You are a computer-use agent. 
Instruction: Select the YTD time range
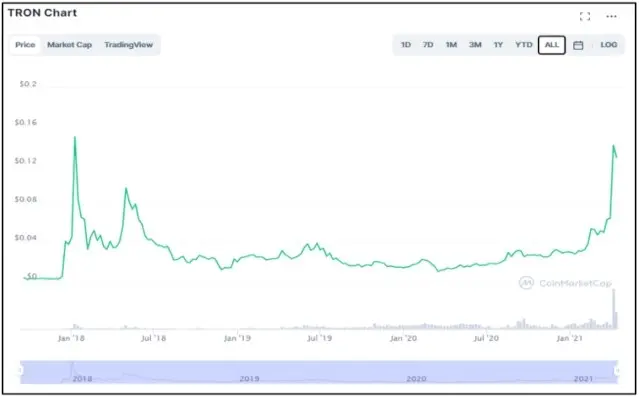pos(524,45)
